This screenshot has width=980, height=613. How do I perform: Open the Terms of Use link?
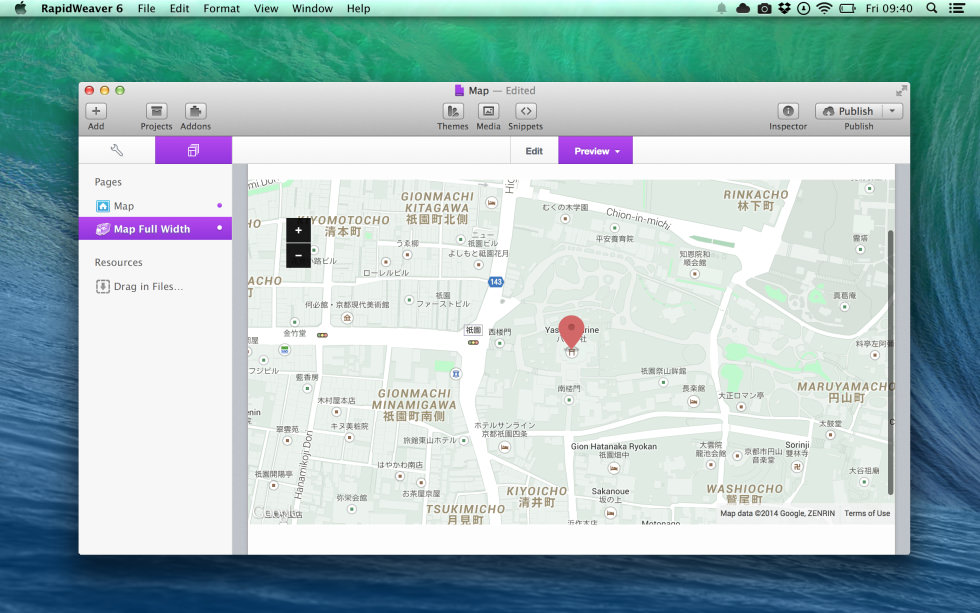(x=867, y=513)
